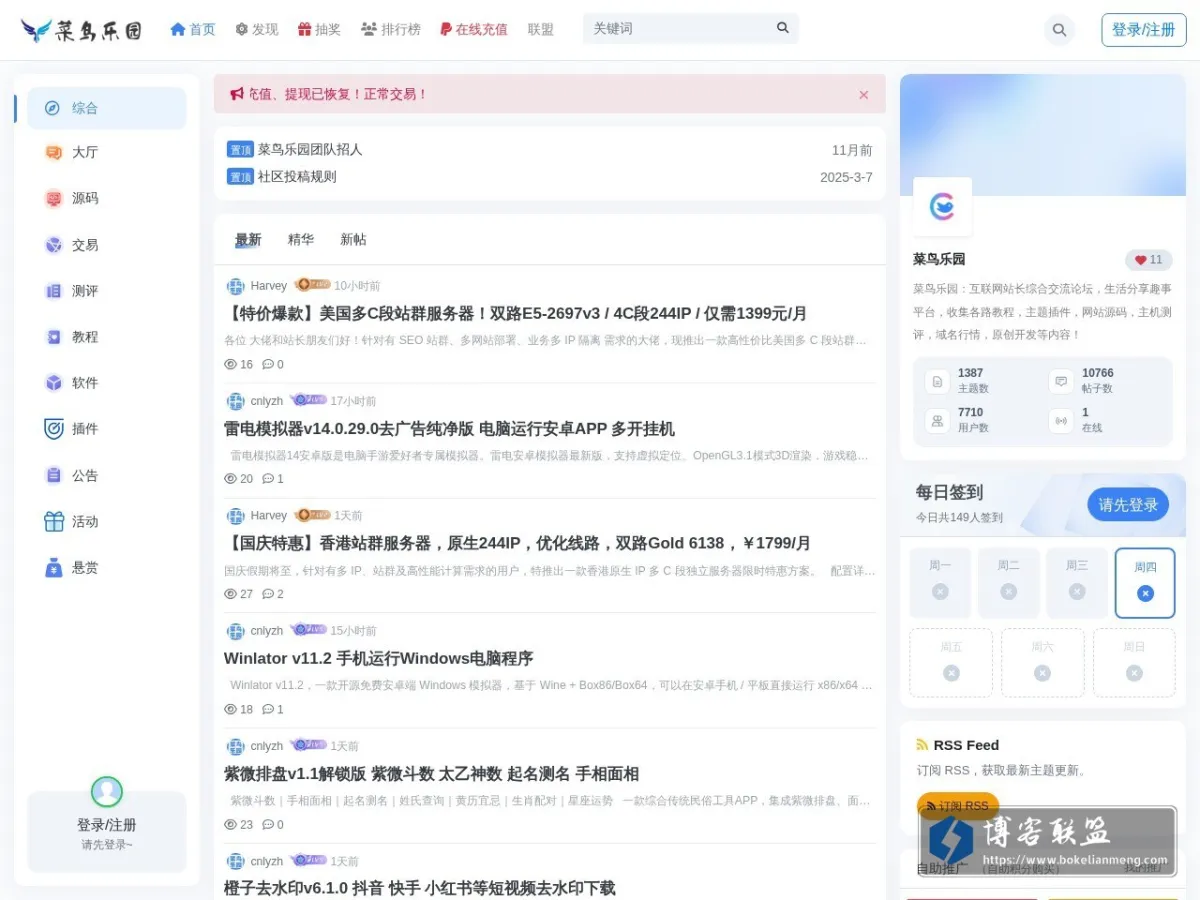Like the forum via the heart 11 badge

1149,260
